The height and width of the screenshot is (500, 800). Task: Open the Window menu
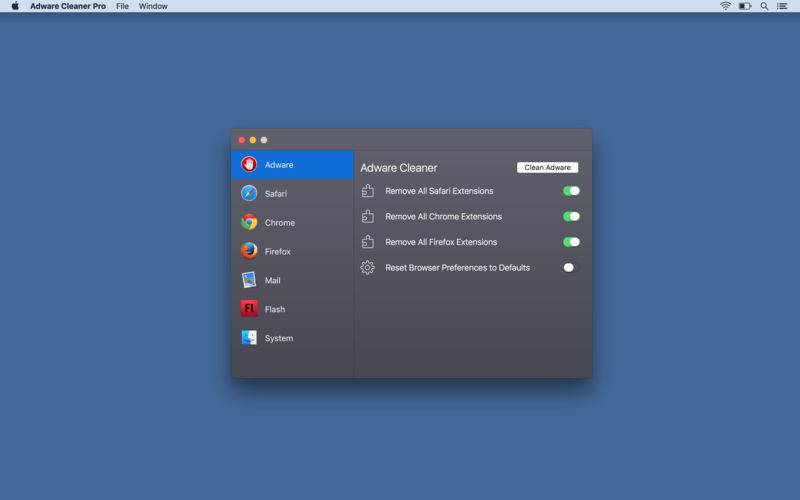click(x=153, y=6)
